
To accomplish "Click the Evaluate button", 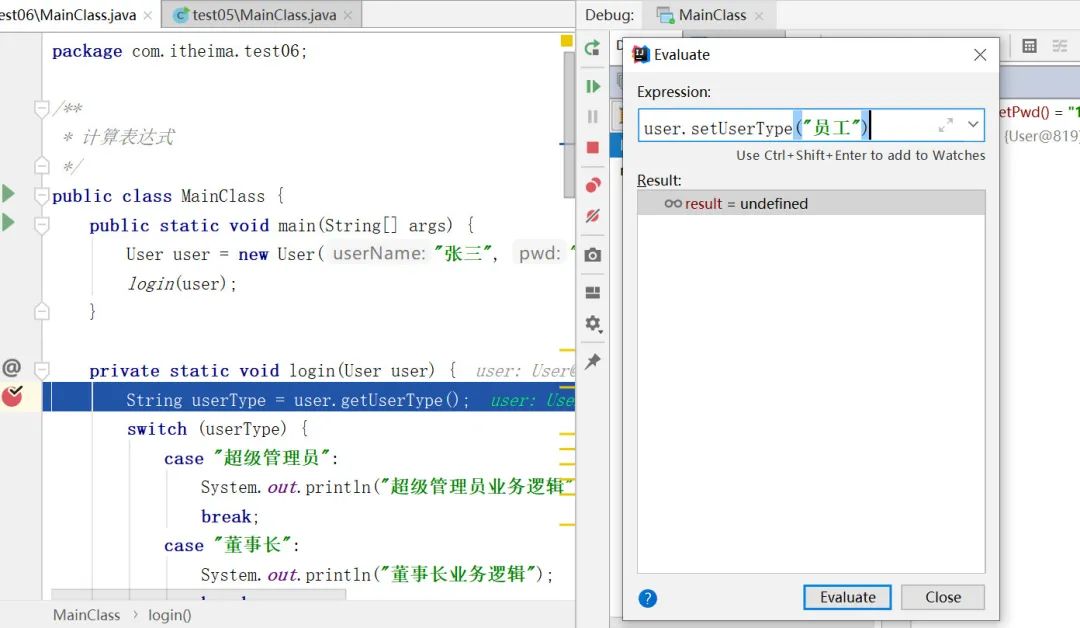I will click(847, 597).
